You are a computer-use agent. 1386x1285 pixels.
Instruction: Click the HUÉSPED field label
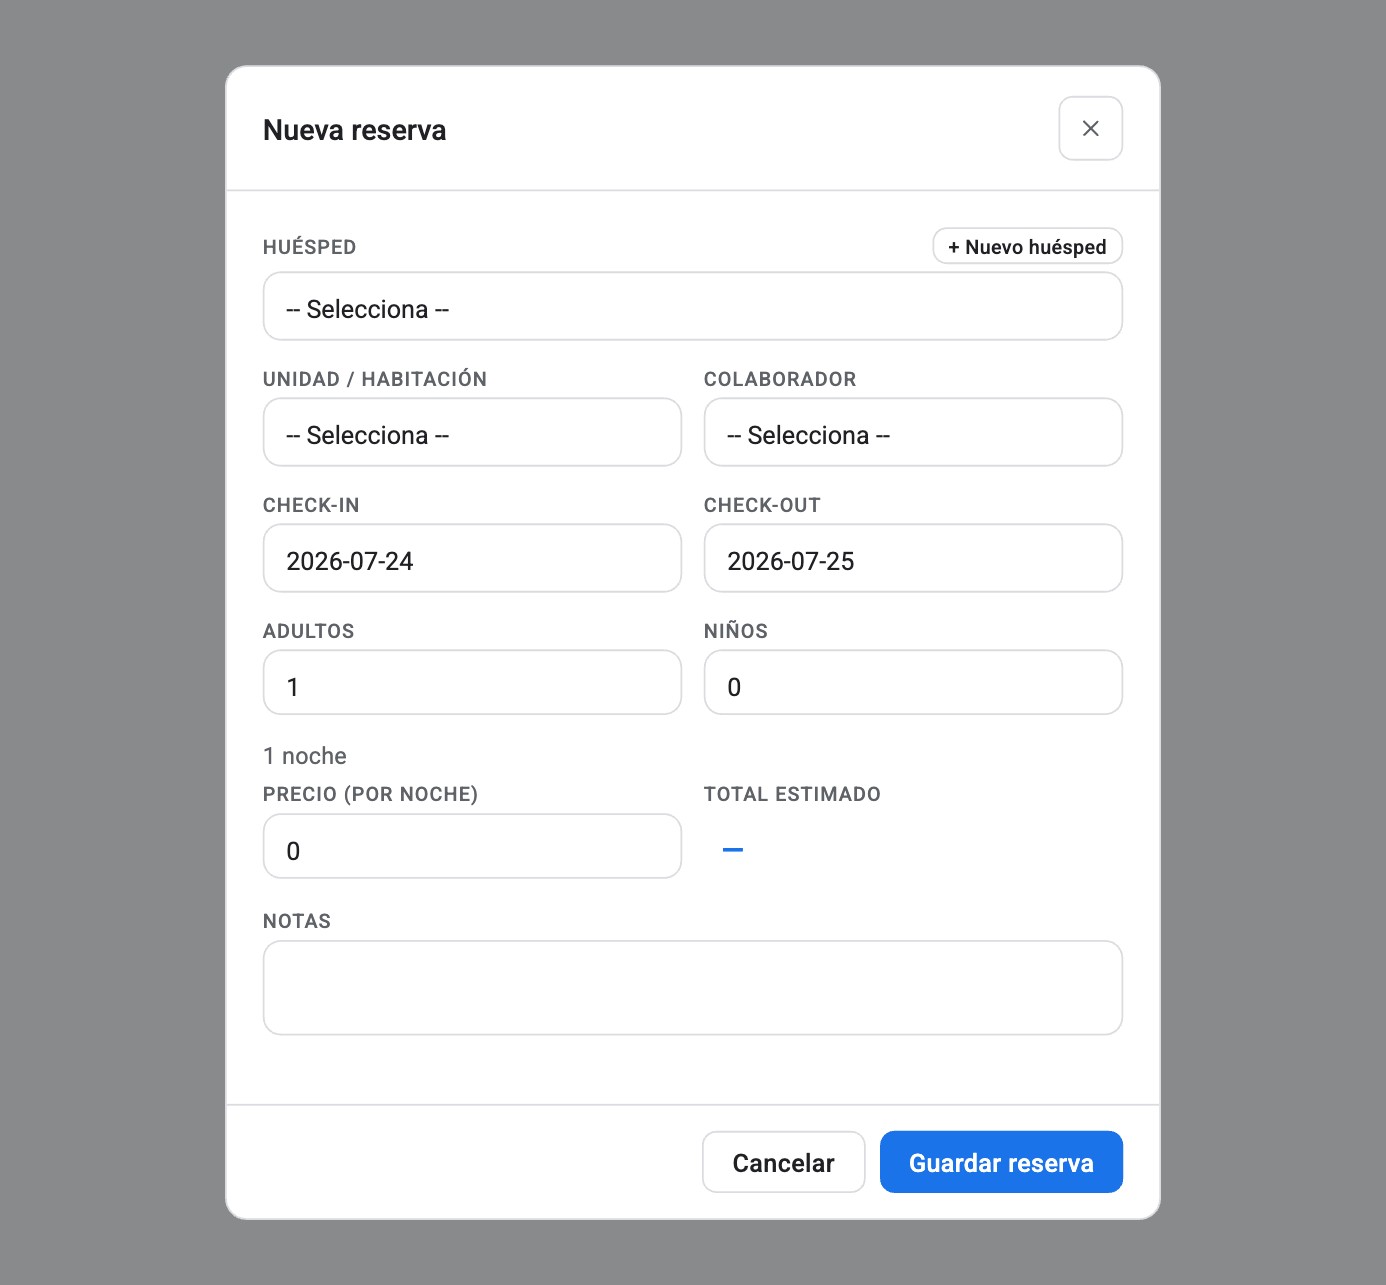pyautogui.click(x=309, y=247)
